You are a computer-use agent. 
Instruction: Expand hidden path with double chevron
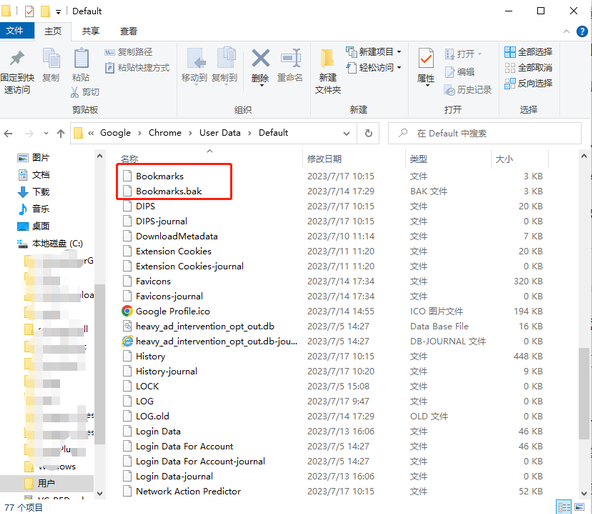(91, 133)
